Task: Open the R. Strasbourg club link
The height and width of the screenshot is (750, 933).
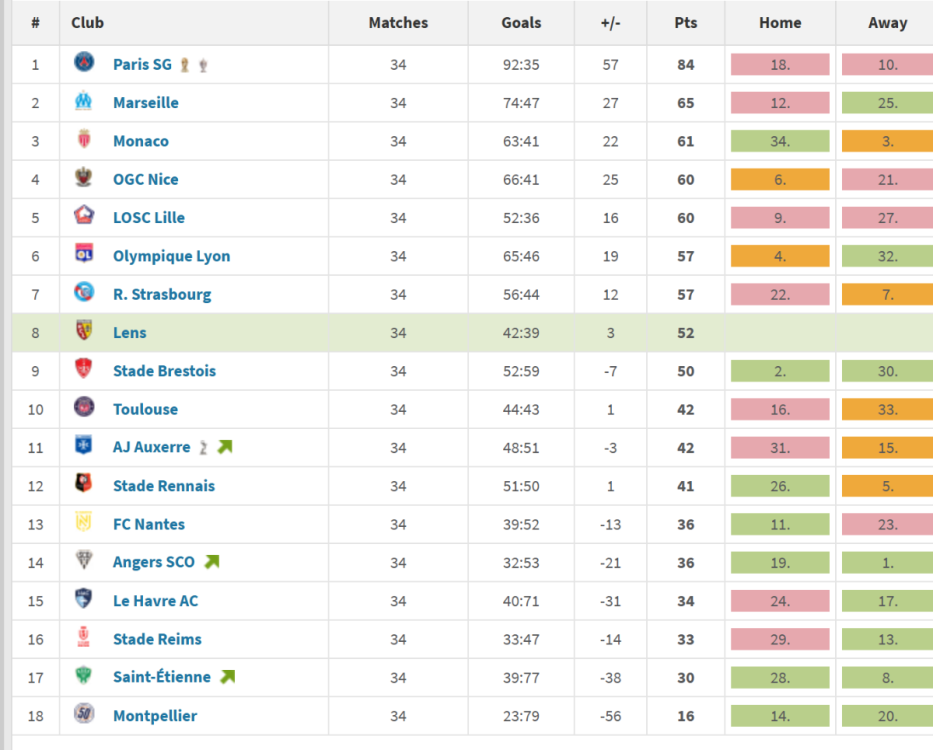Action: (162, 294)
